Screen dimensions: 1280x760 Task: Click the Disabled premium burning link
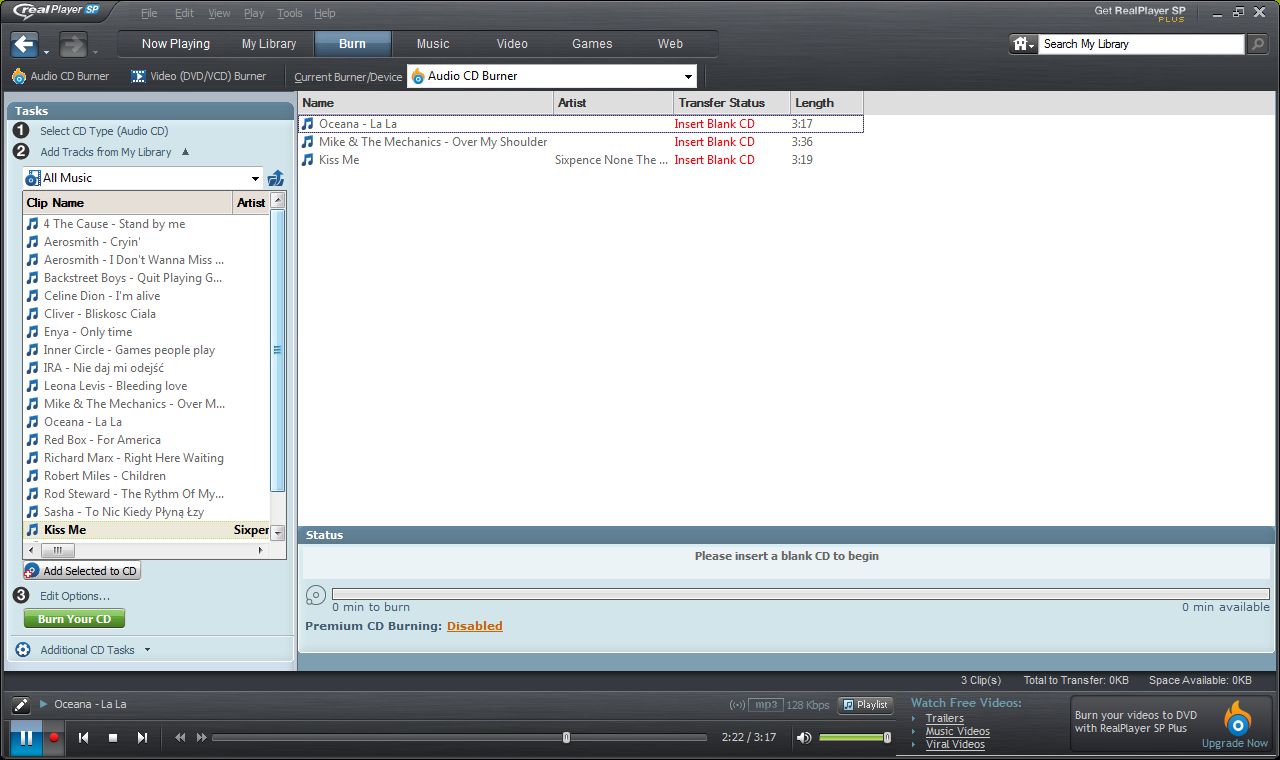coord(475,626)
